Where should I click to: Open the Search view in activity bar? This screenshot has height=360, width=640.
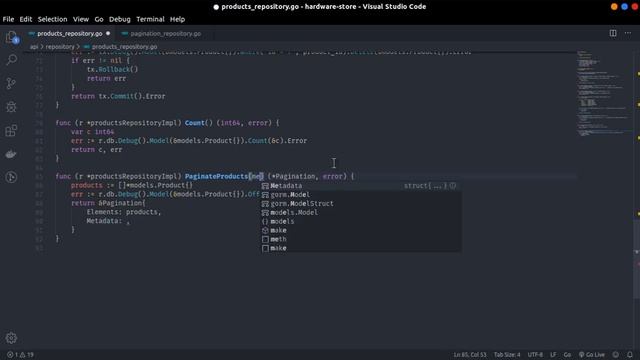[11, 60]
